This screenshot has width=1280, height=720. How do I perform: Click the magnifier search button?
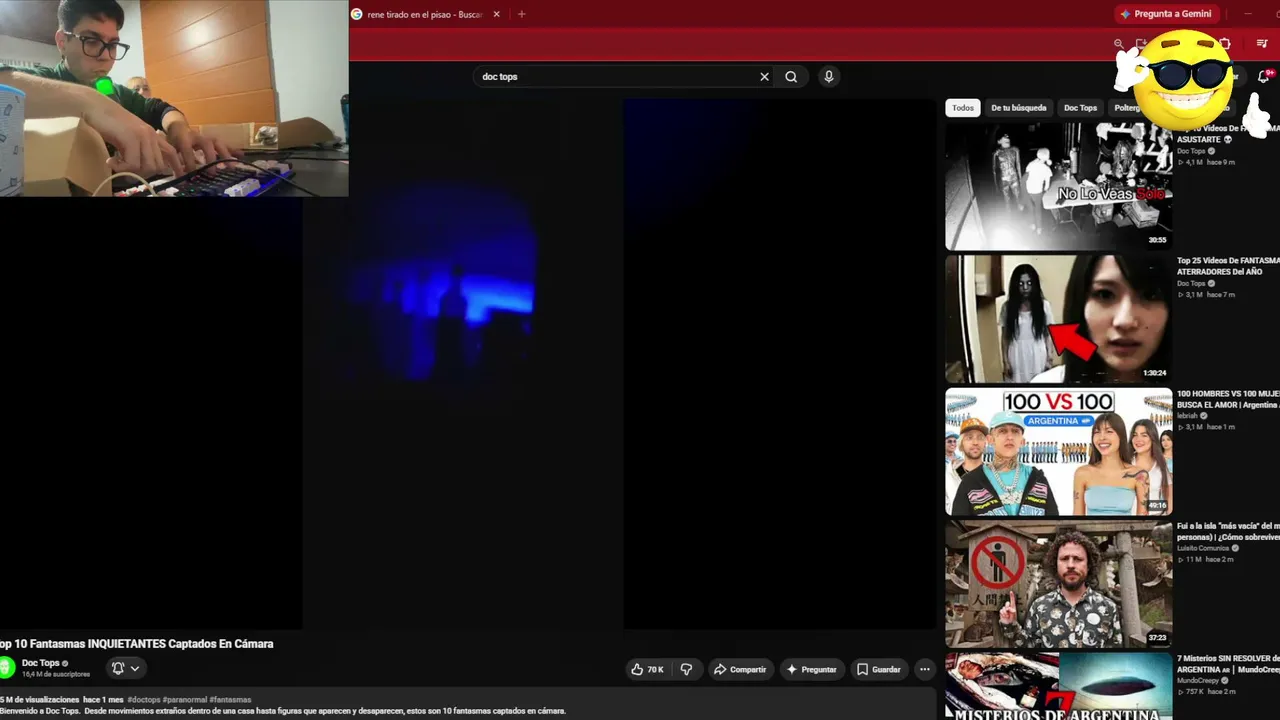click(x=791, y=77)
